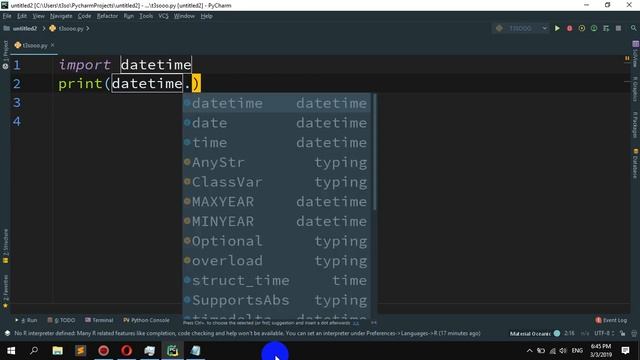Image resolution: width=640 pixels, height=360 pixels.
Task: Open the Terminal tool window
Action: (x=99, y=320)
